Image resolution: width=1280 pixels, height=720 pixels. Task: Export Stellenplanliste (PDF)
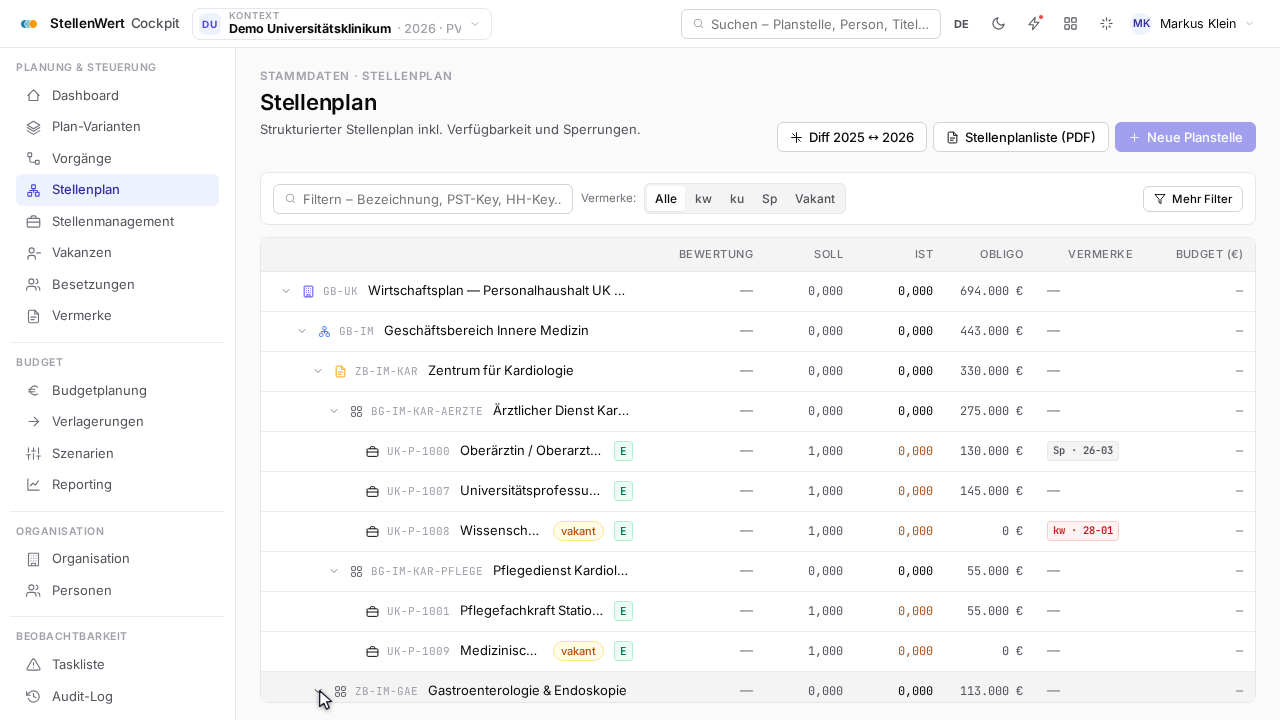(1020, 137)
